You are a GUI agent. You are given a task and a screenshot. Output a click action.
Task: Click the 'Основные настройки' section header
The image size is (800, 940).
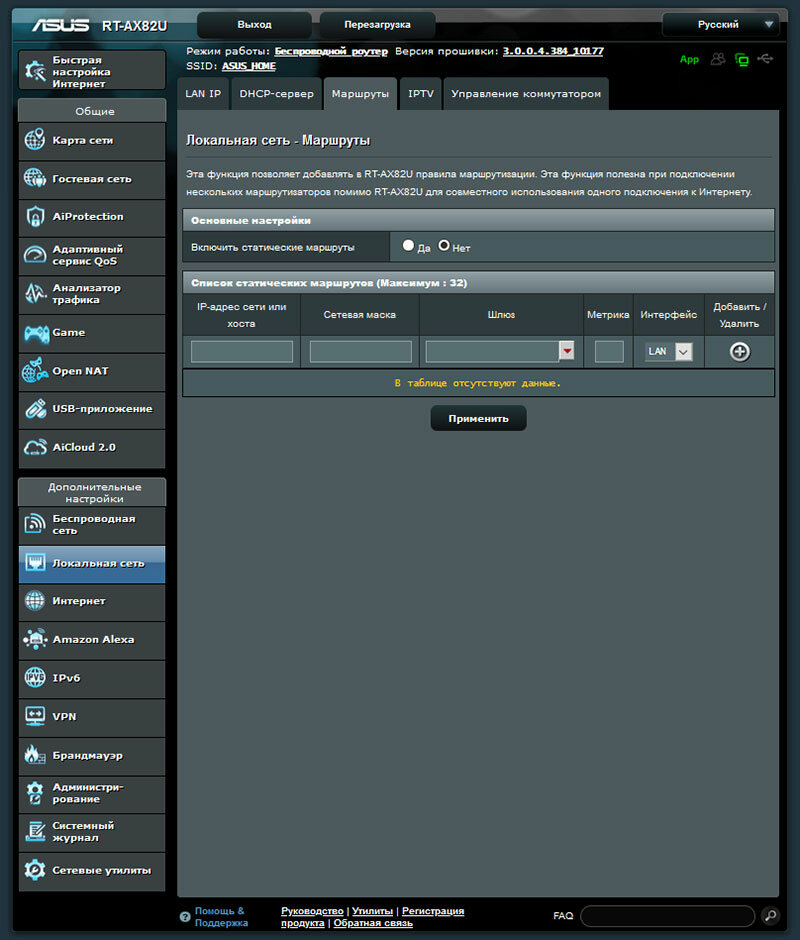479,221
